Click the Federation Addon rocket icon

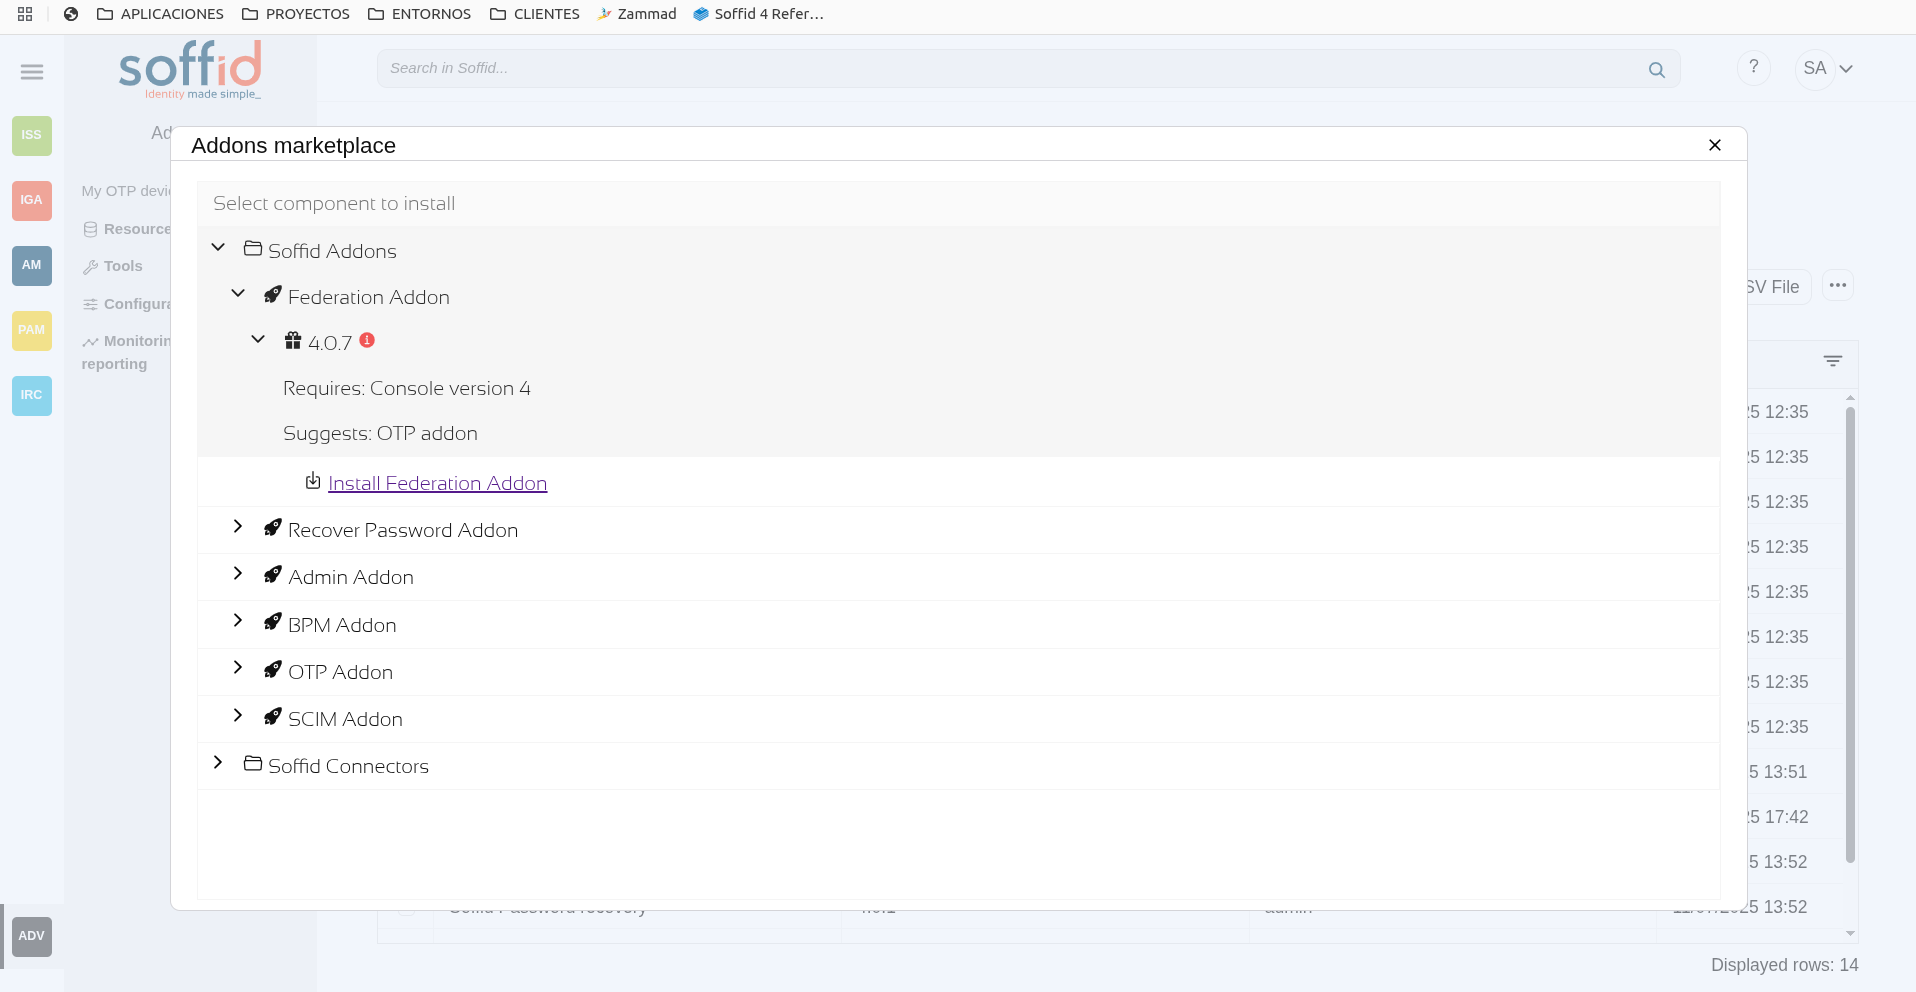(272, 294)
